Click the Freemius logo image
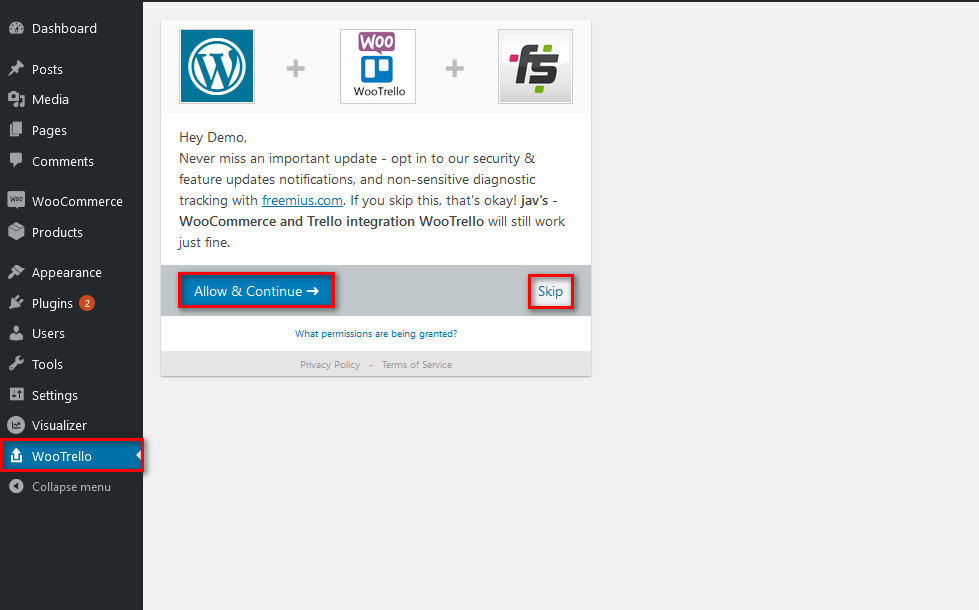 pyautogui.click(x=535, y=66)
